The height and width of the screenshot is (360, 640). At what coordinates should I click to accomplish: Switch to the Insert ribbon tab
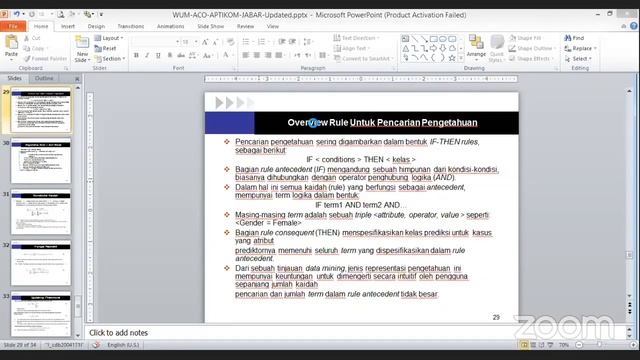coord(68,26)
